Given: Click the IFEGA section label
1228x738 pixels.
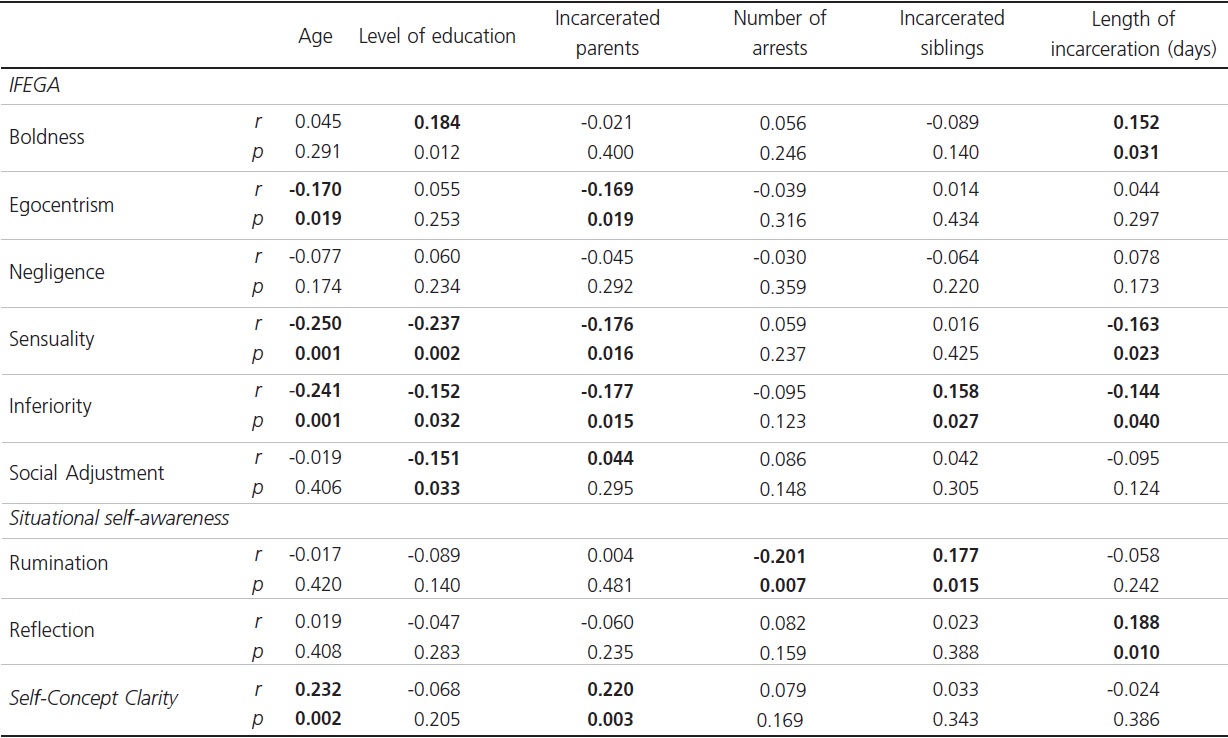Looking at the screenshot, I should 35,86.
